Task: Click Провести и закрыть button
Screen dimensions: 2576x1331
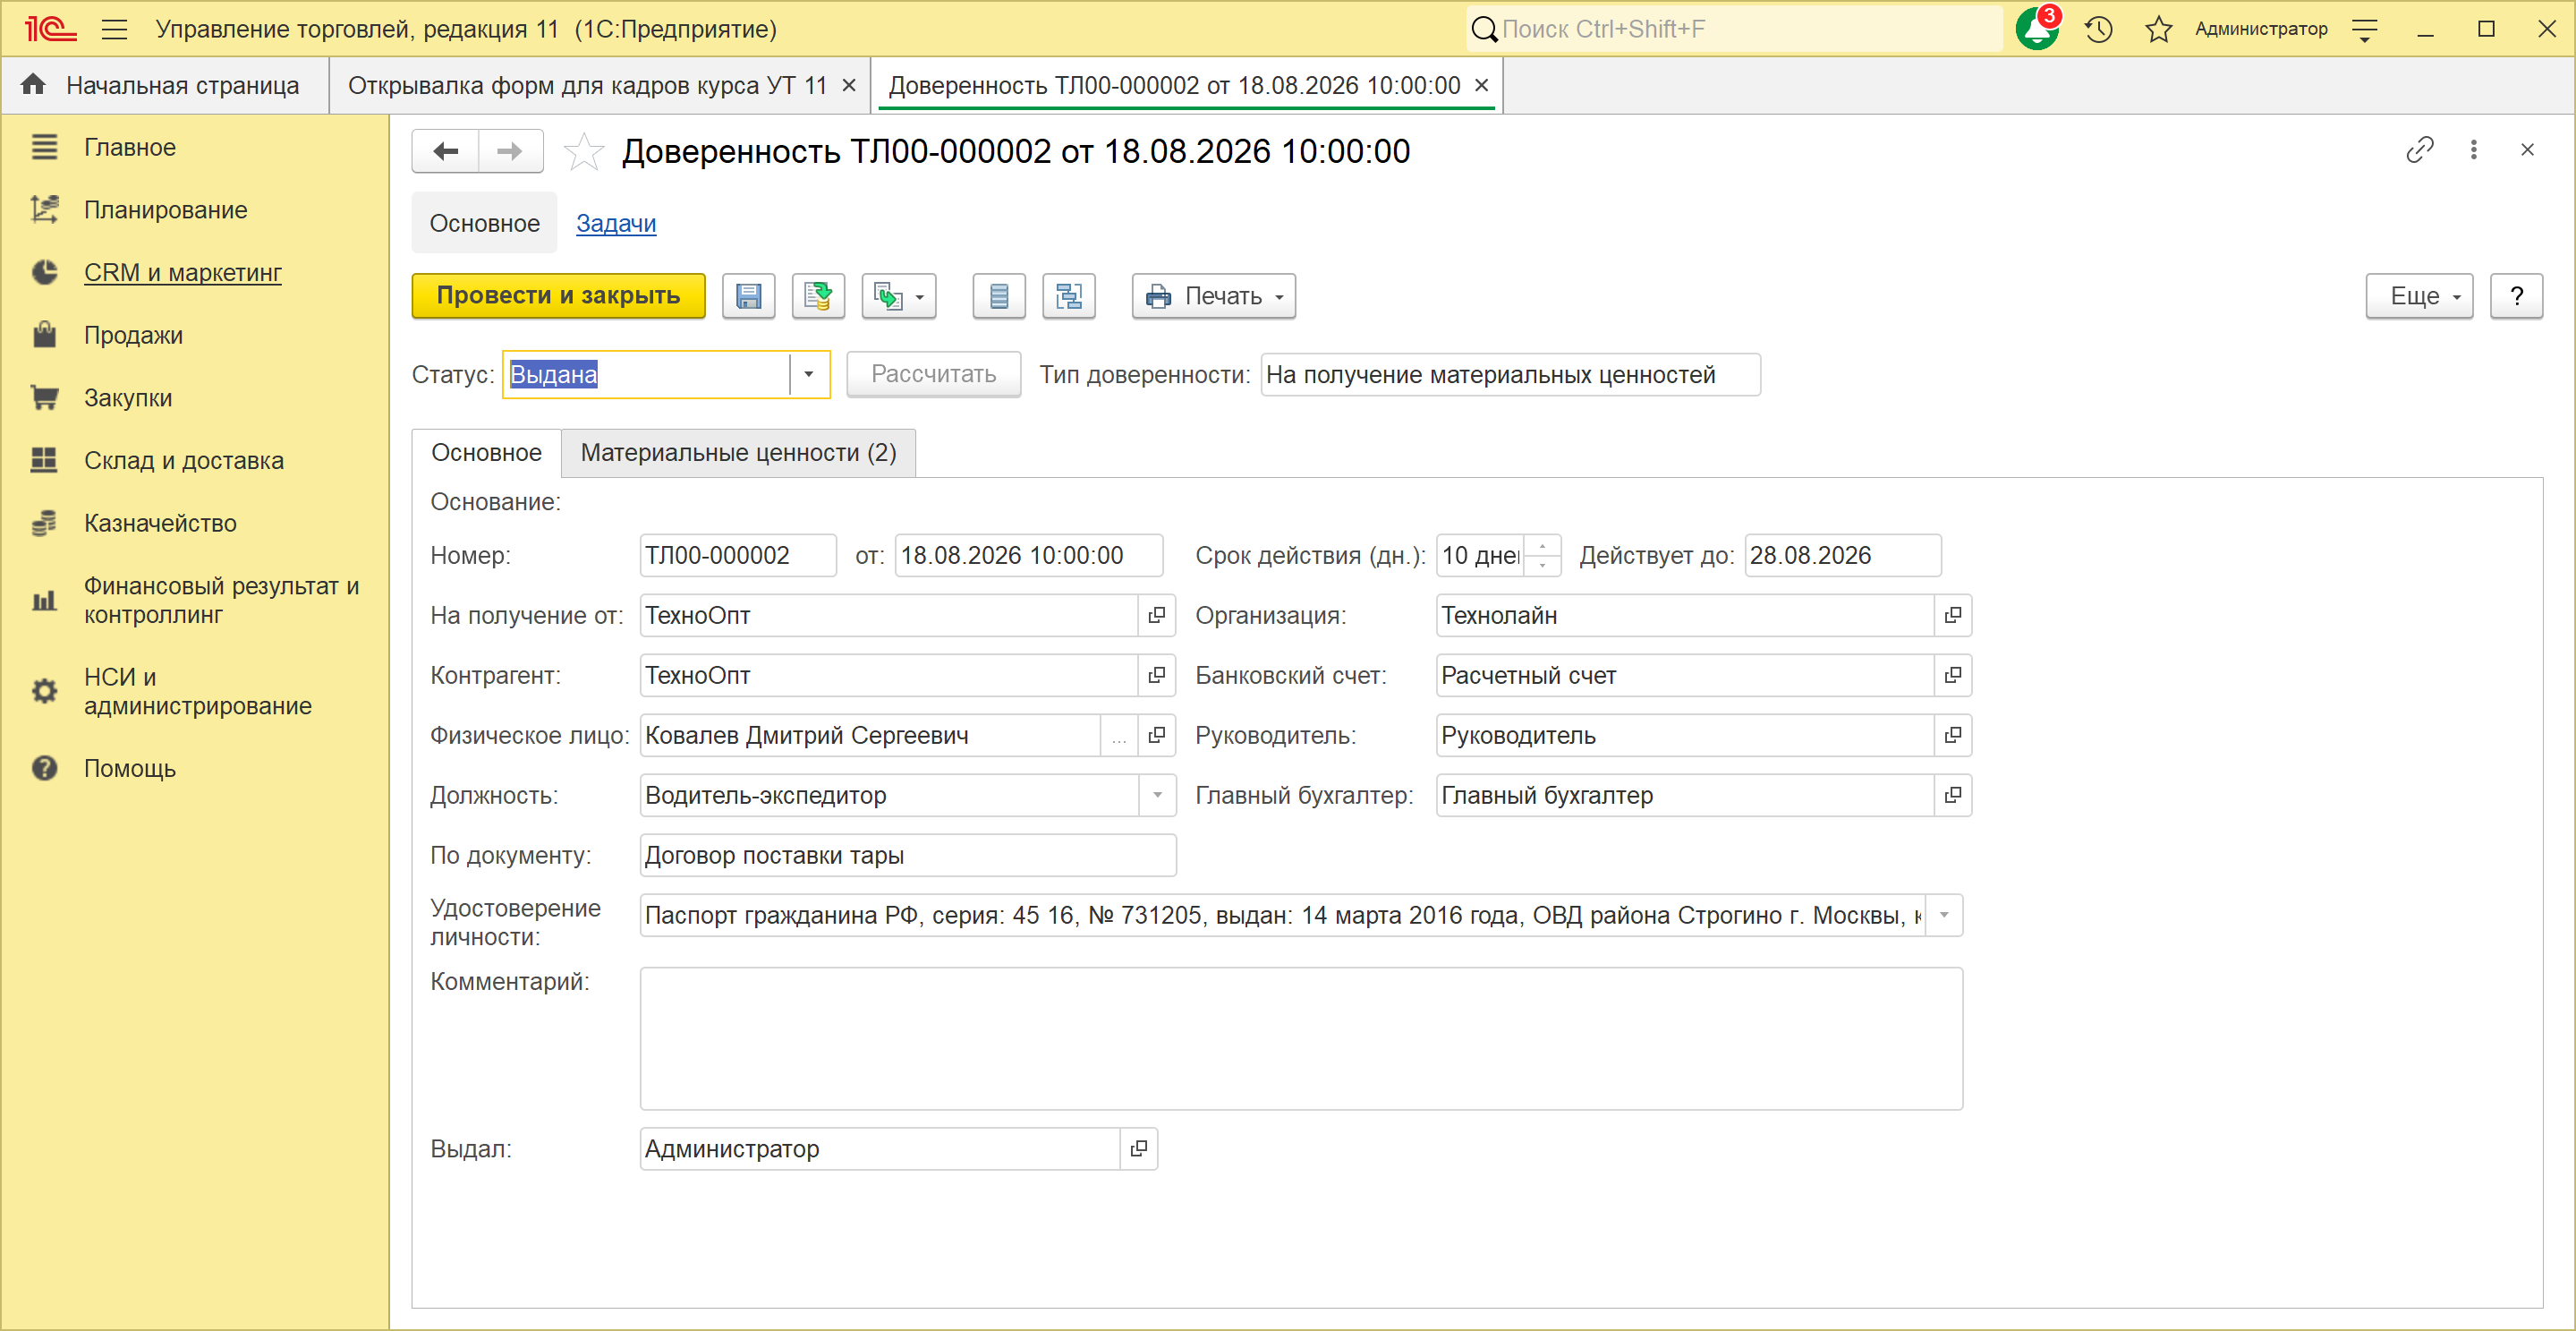Action: [558, 296]
